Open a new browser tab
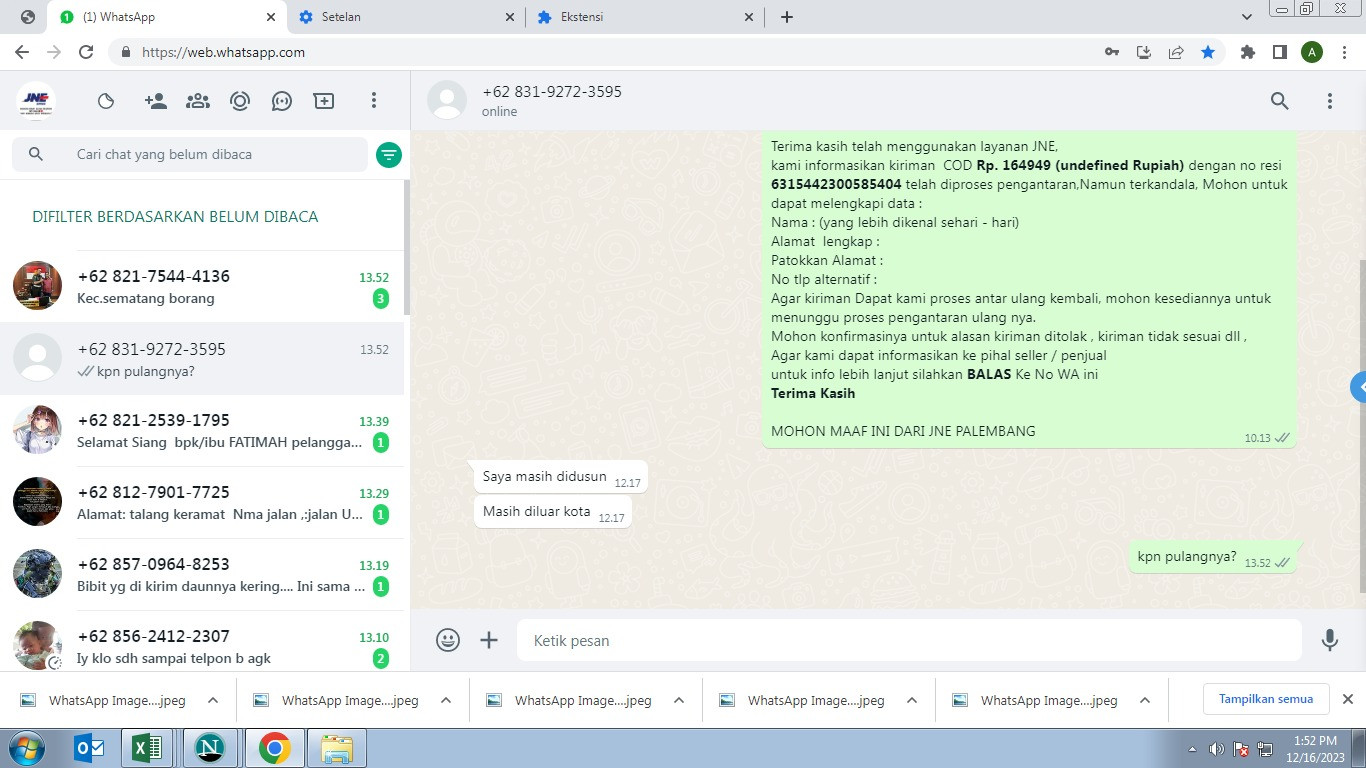This screenshot has height=768, width=1366. point(787,17)
